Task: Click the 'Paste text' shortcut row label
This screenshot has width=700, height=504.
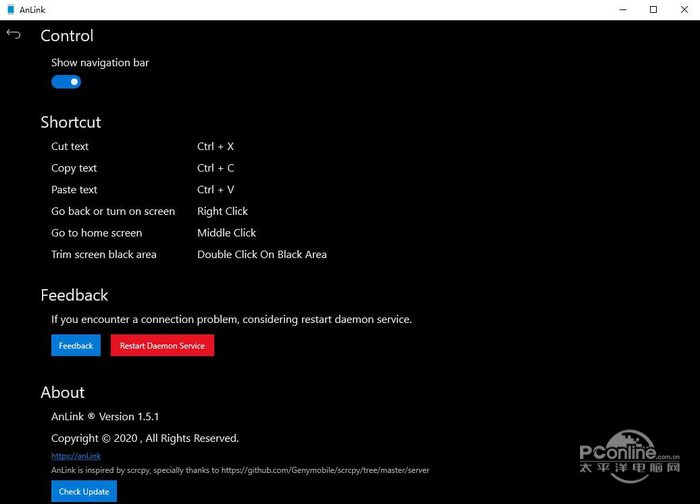Action: pos(74,190)
